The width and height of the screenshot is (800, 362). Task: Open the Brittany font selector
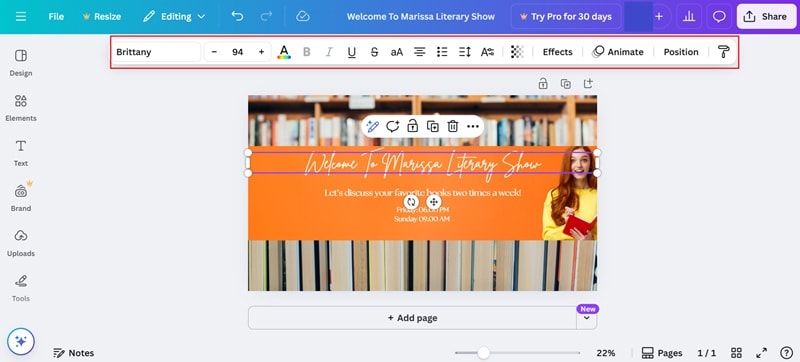pos(156,52)
